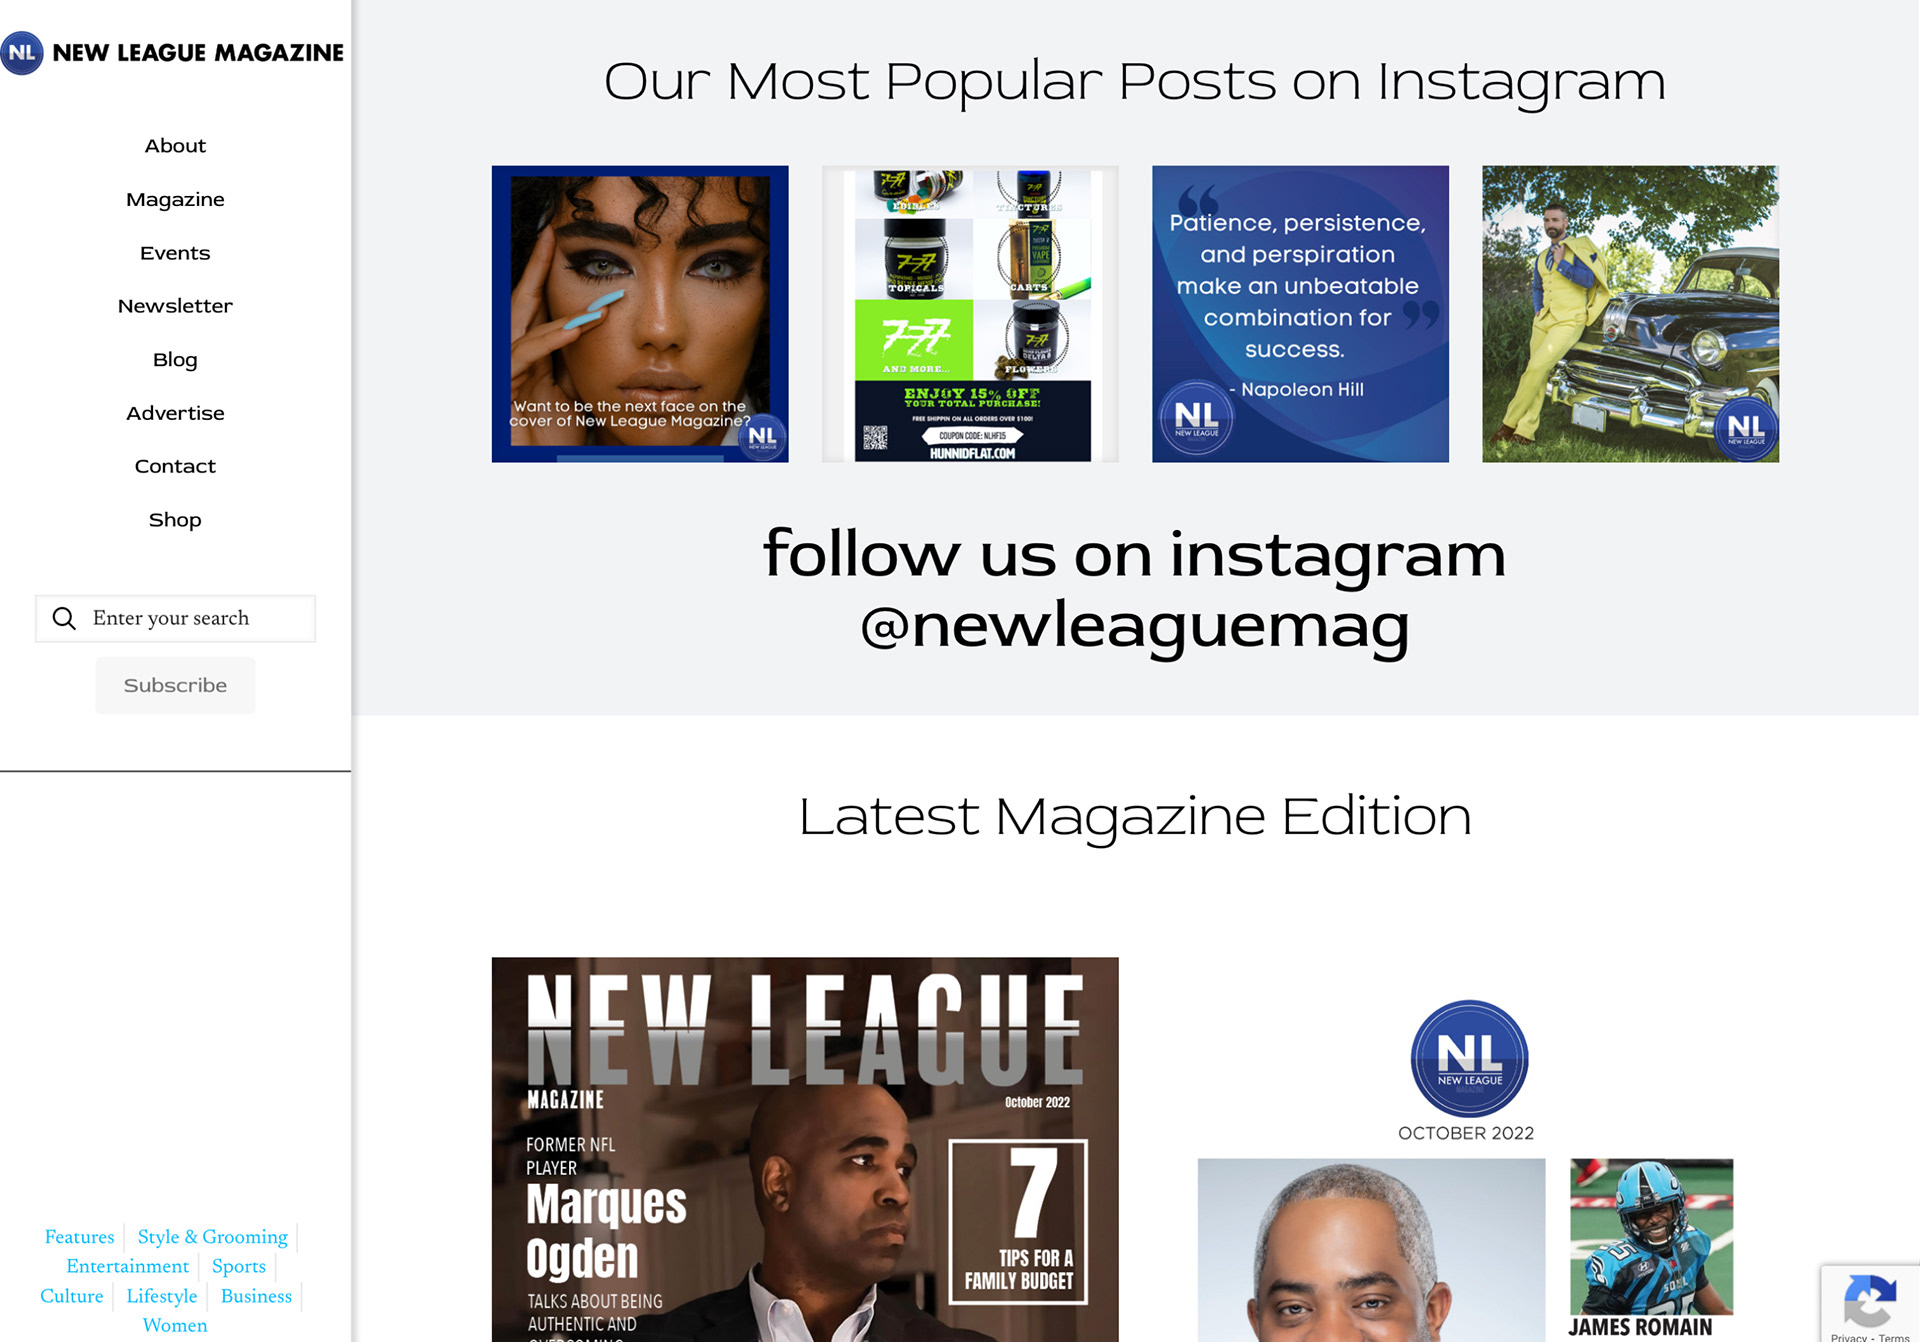Viewport: 1920px width, 1342px height.
Task: Open the About menu item
Action: 175,146
